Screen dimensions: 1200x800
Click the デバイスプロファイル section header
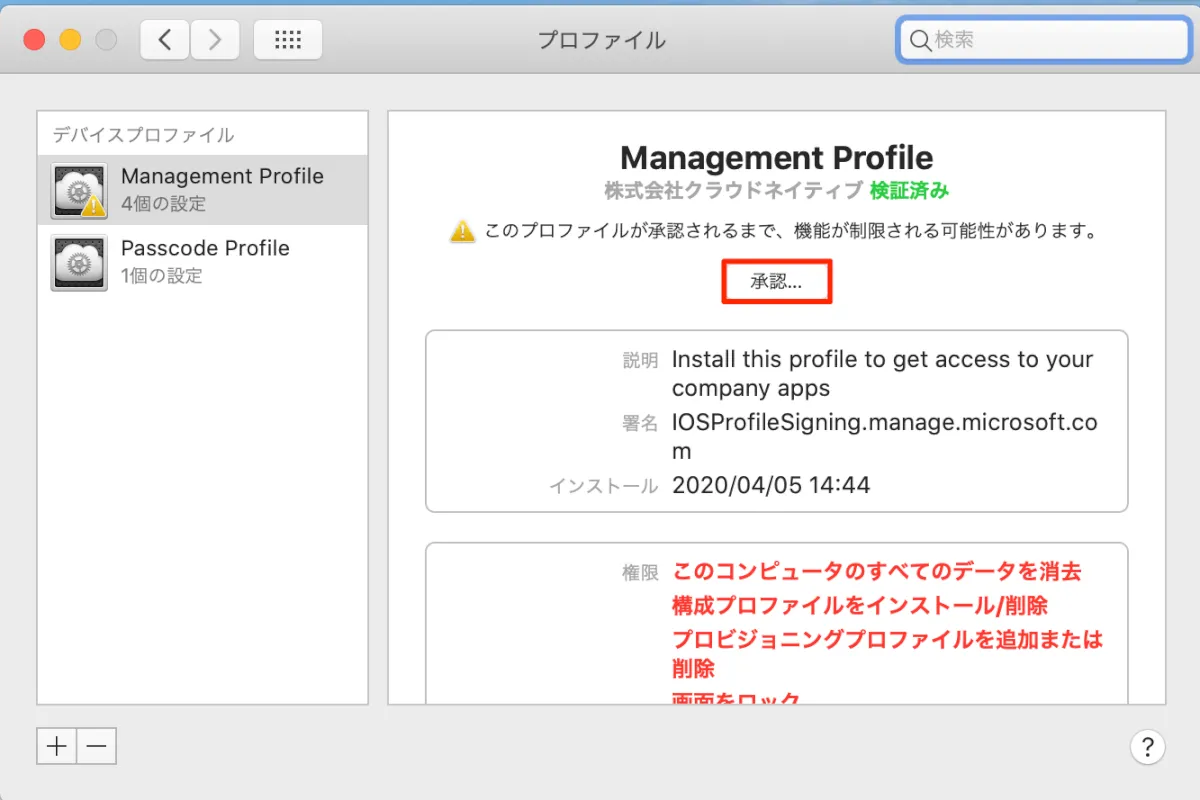pyautogui.click(x=143, y=135)
